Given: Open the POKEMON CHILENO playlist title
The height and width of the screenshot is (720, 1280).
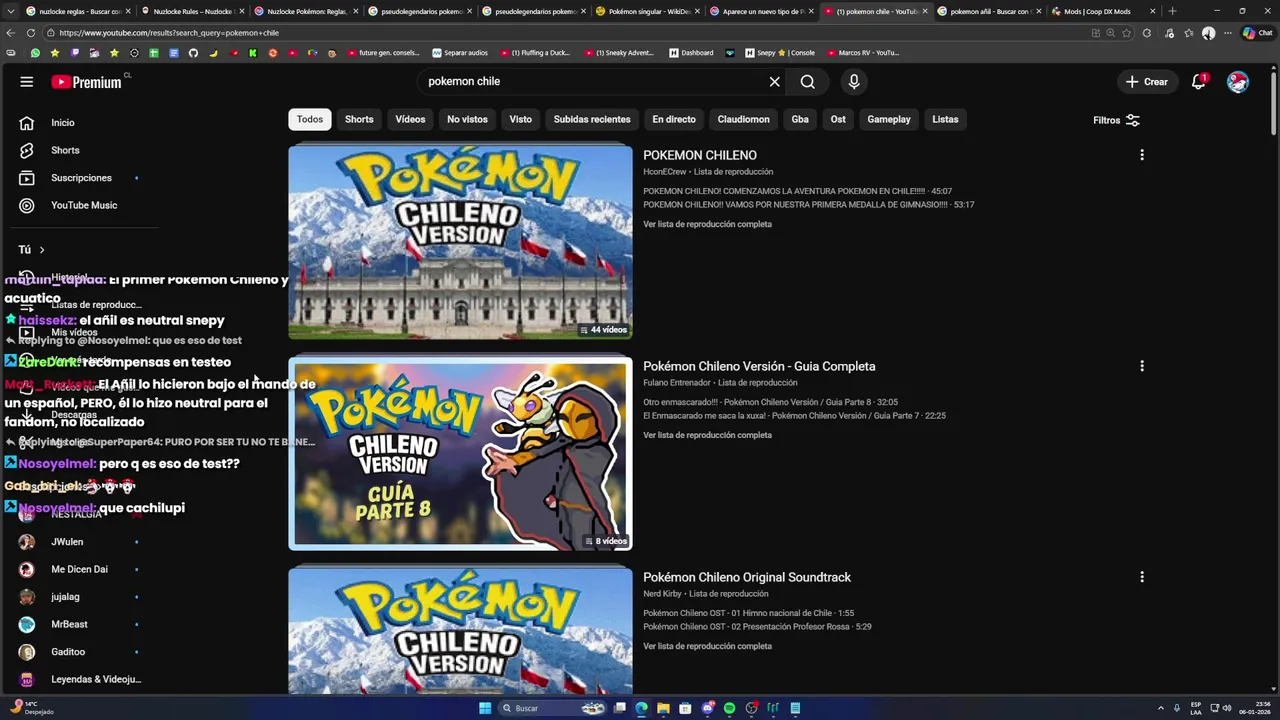Looking at the screenshot, I should pos(700,155).
